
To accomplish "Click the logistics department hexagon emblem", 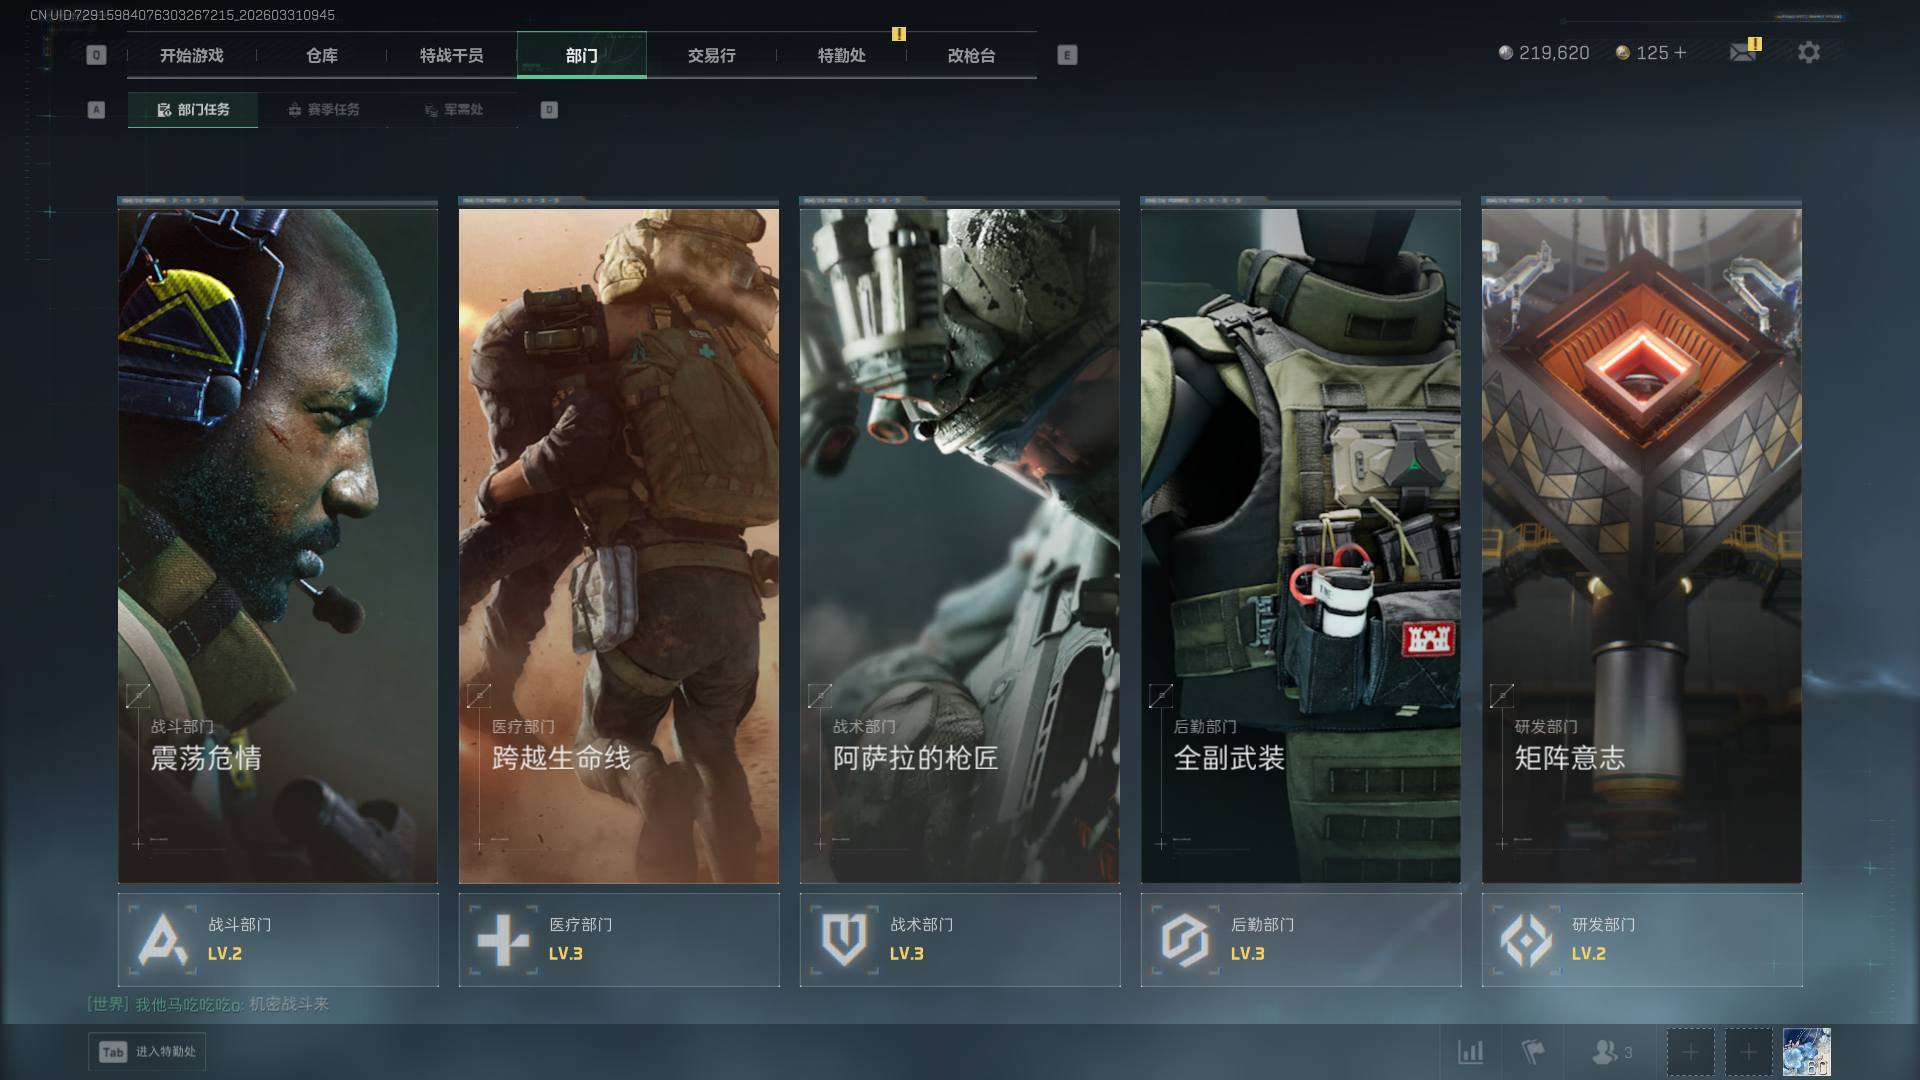I will [1185, 940].
